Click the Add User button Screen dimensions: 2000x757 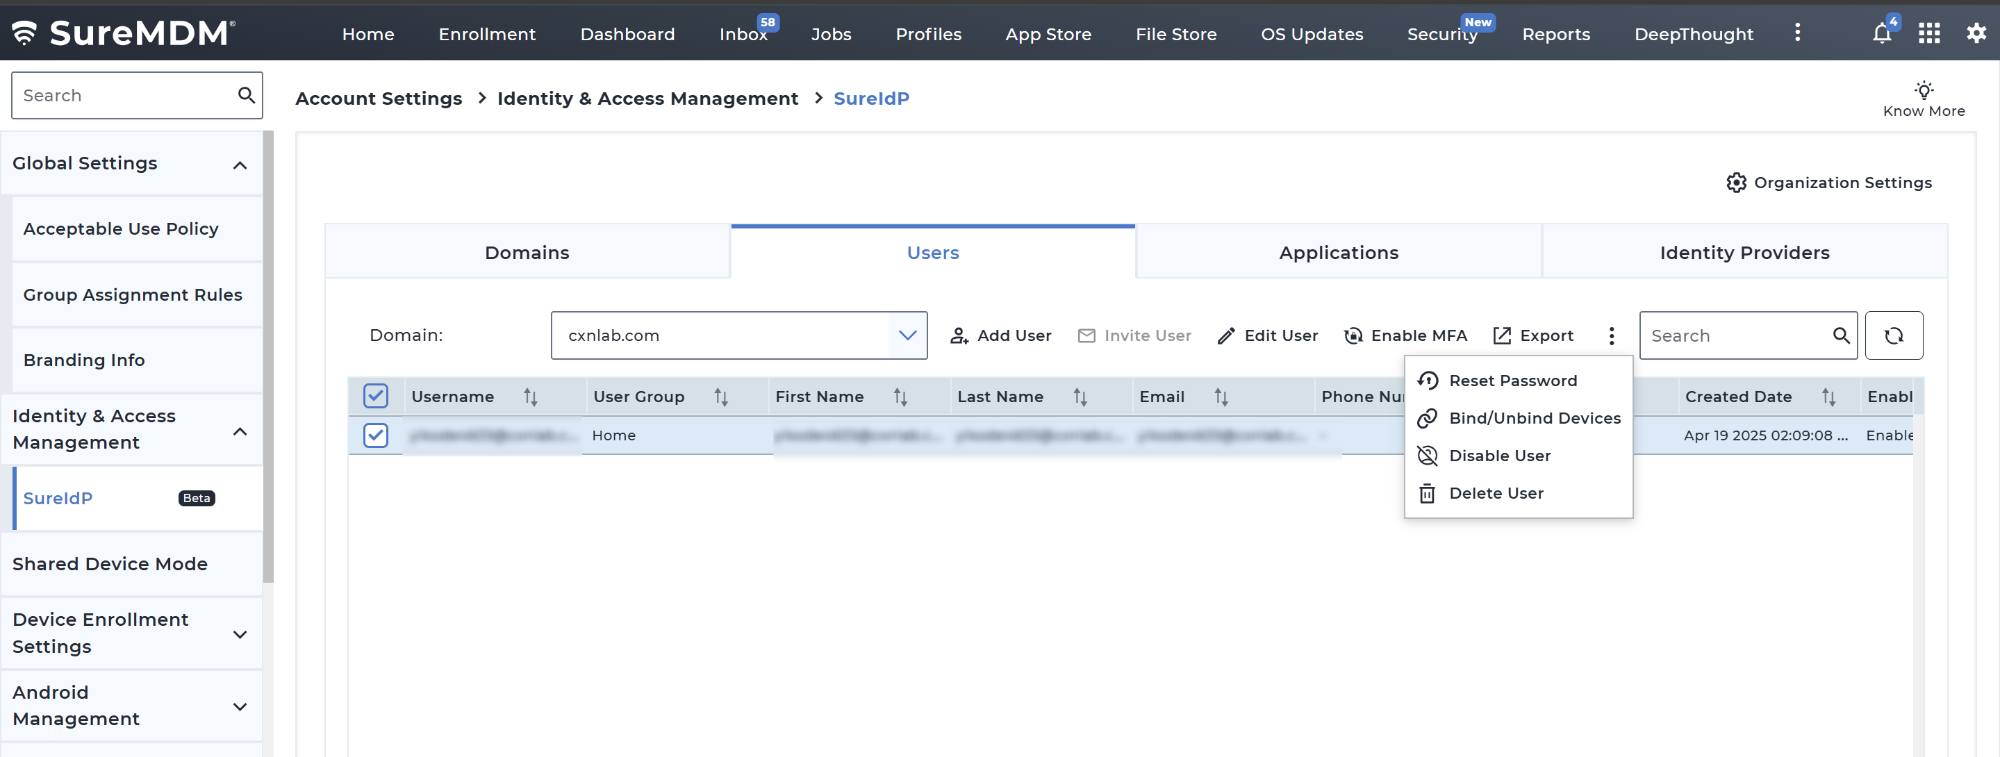point(1001,336)
